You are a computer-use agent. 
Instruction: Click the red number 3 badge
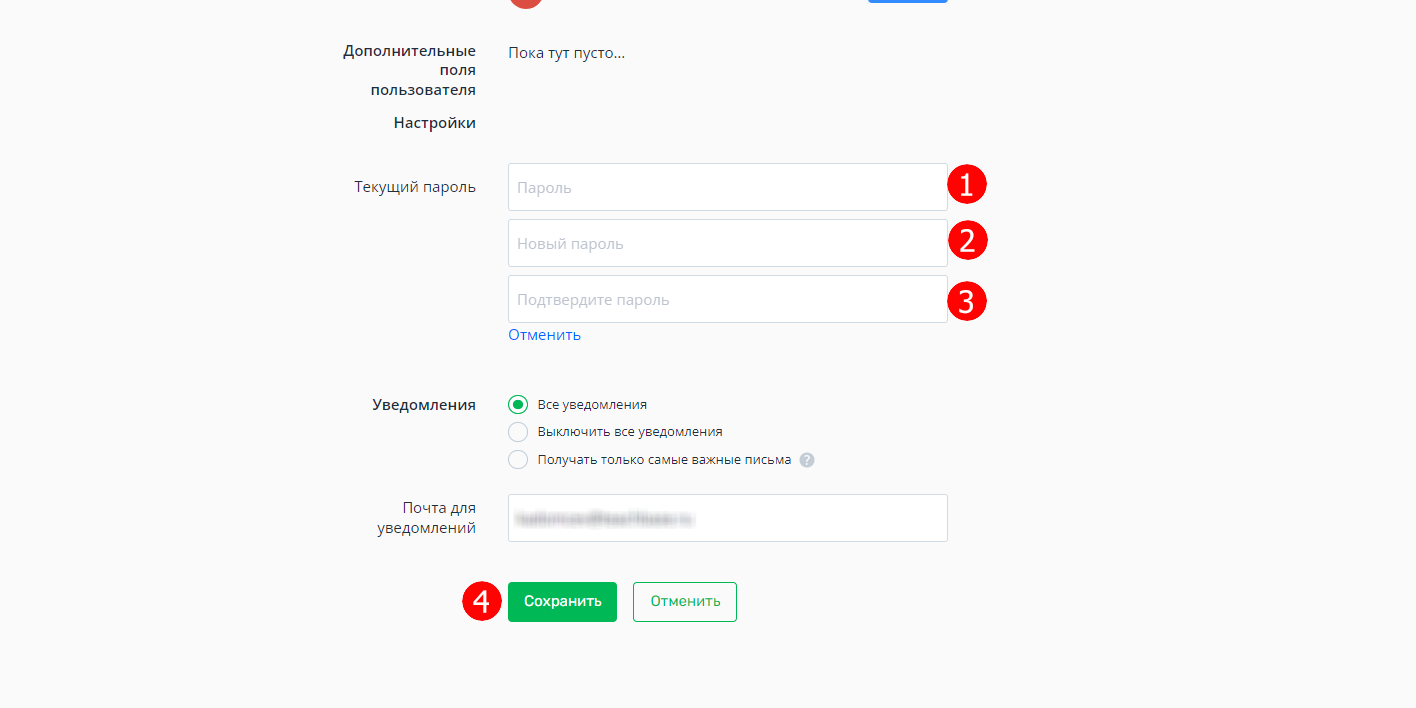tap(966, 300)
